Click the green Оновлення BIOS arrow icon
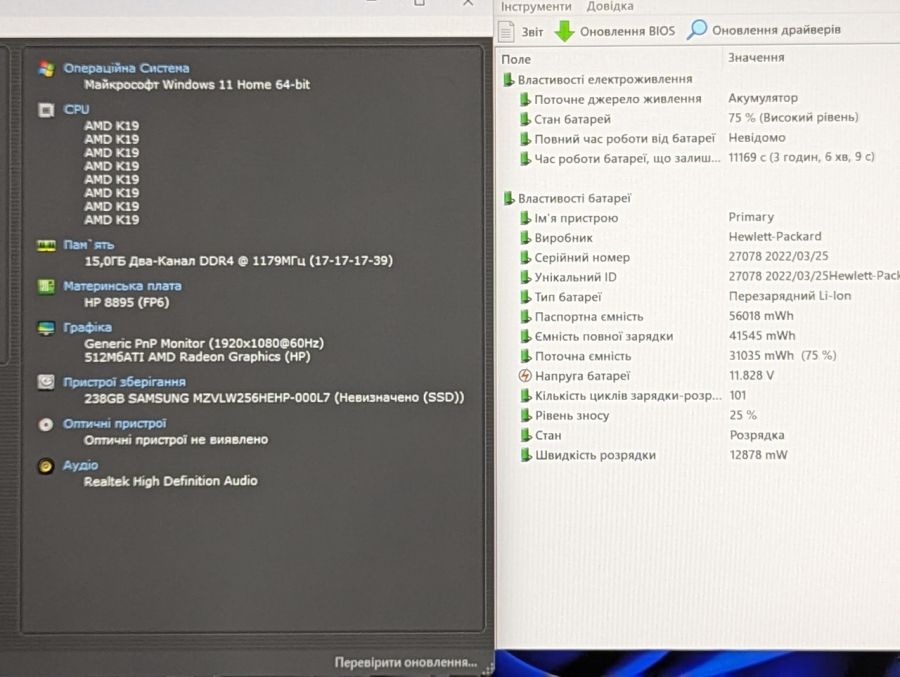Image resolution: width=900 pixels, height=677 pixels. (x=564, y=31)
